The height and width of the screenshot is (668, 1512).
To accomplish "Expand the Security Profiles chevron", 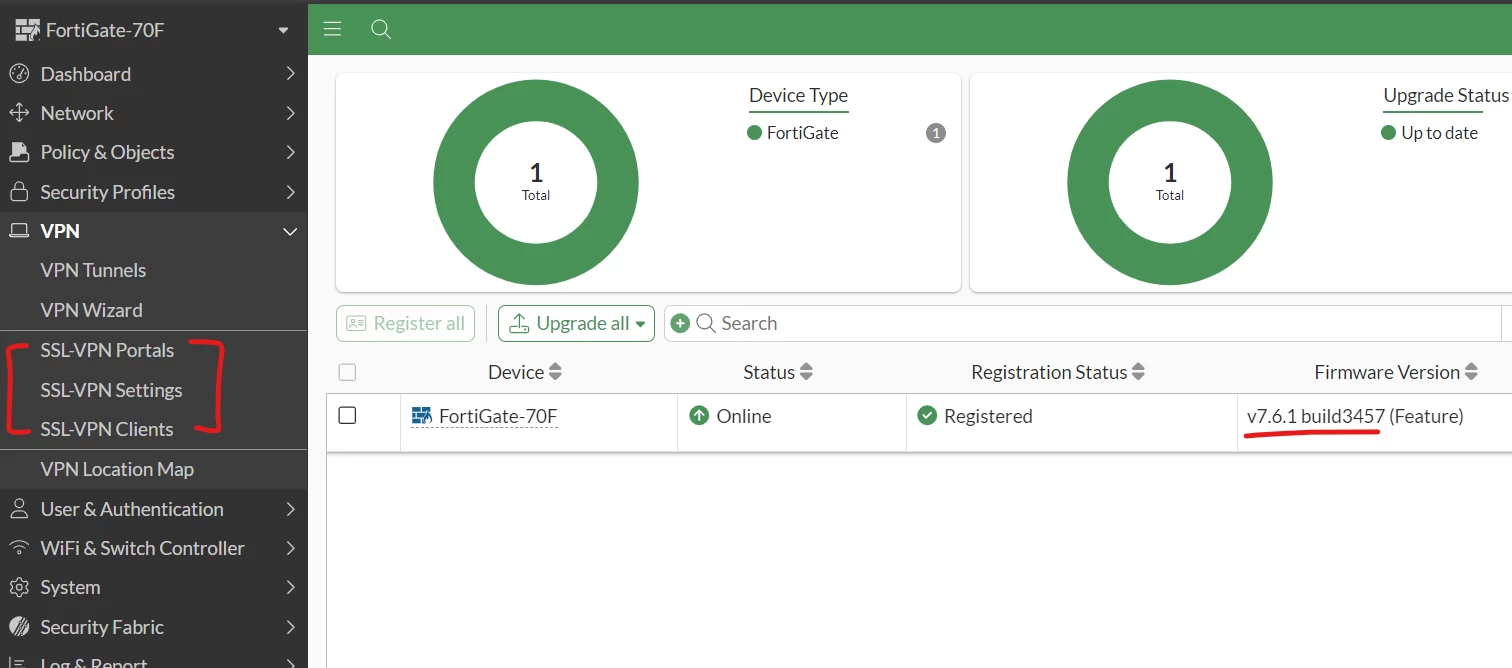I will click(290, 192).
